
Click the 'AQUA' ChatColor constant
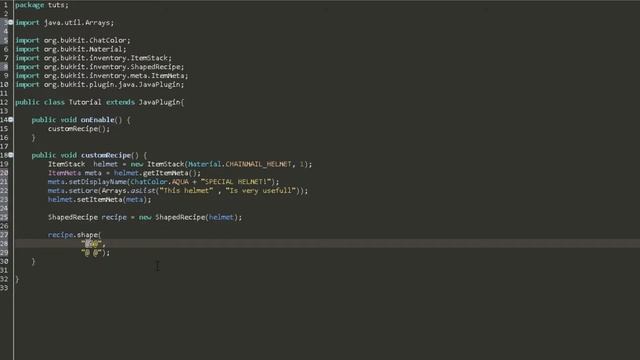[x=180, y=182]
